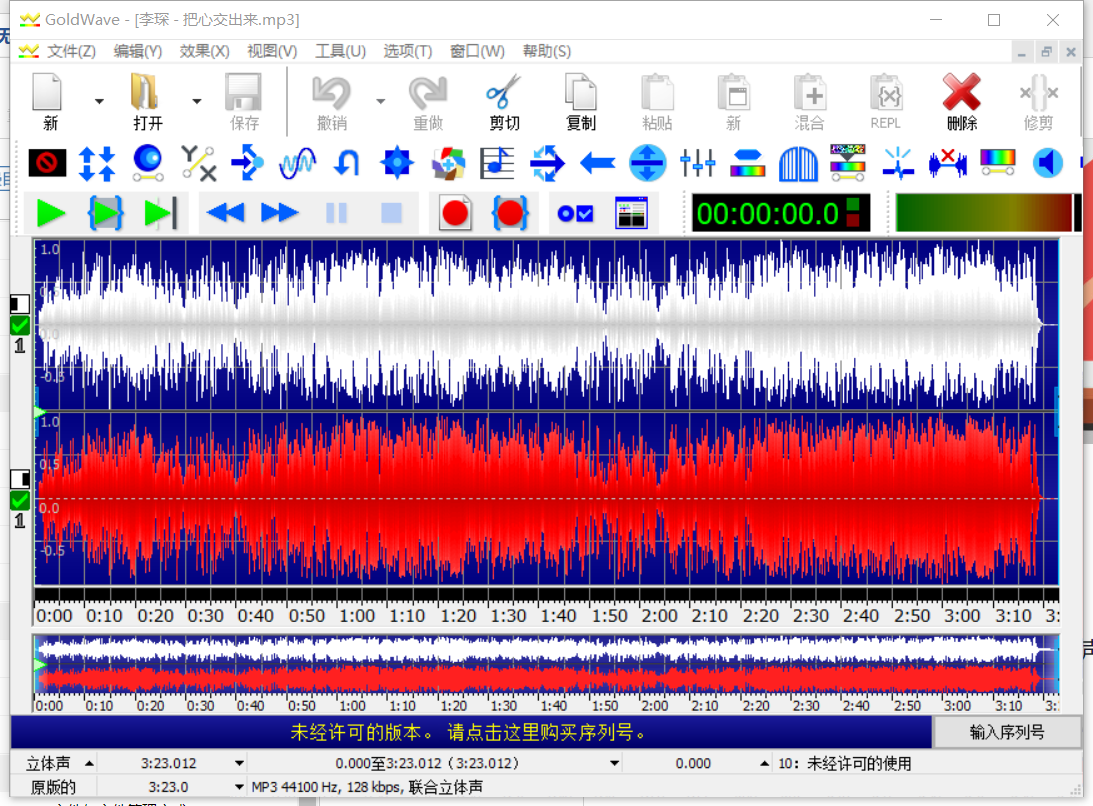Start recording with the red record button
This screenshot has width=1093, height=806.
(455, 213)
